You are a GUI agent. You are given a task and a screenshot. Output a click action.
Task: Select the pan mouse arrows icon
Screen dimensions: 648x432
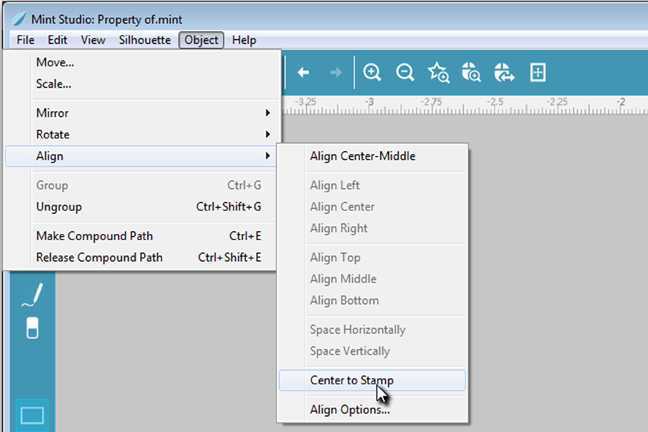coord(504,73)
